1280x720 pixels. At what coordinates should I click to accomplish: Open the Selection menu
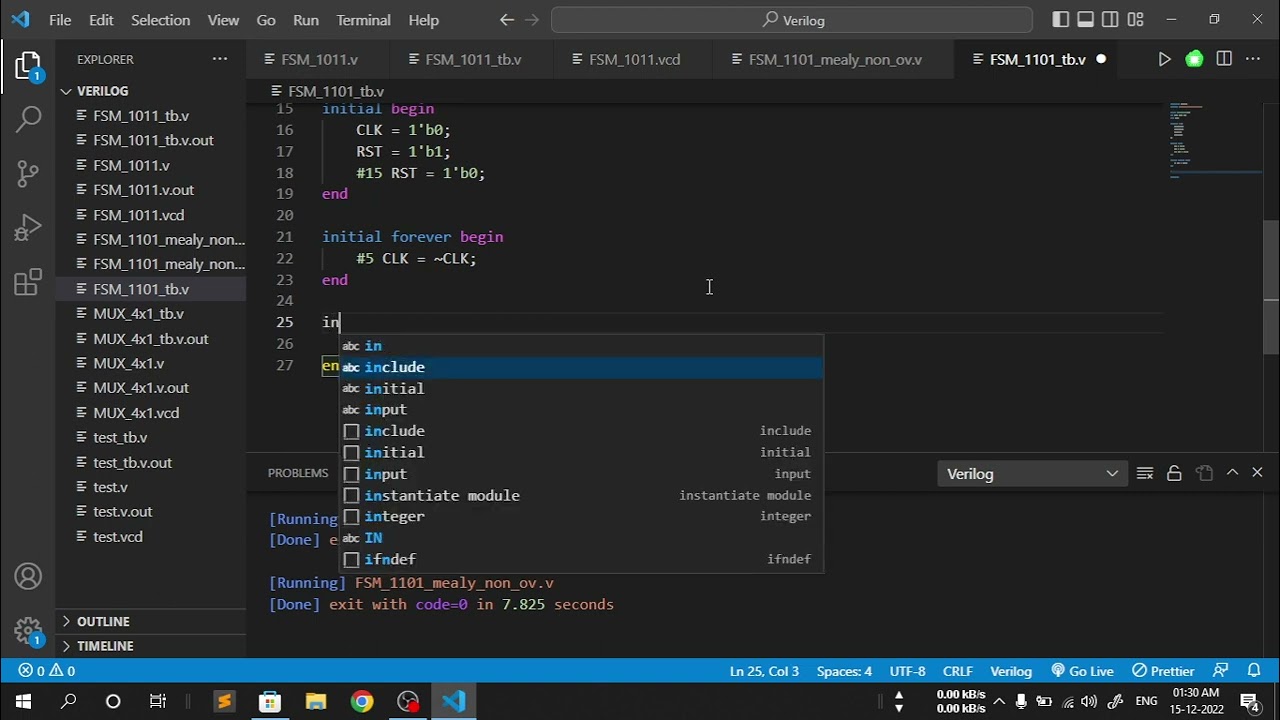(x=160, y=20)
